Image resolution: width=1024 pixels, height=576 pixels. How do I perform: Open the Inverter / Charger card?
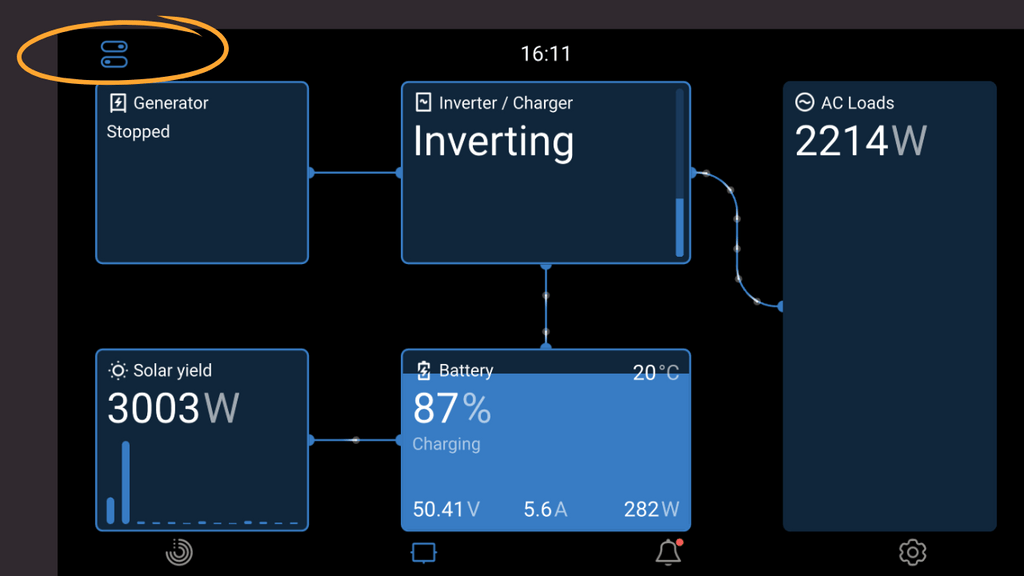coord(546,172)
